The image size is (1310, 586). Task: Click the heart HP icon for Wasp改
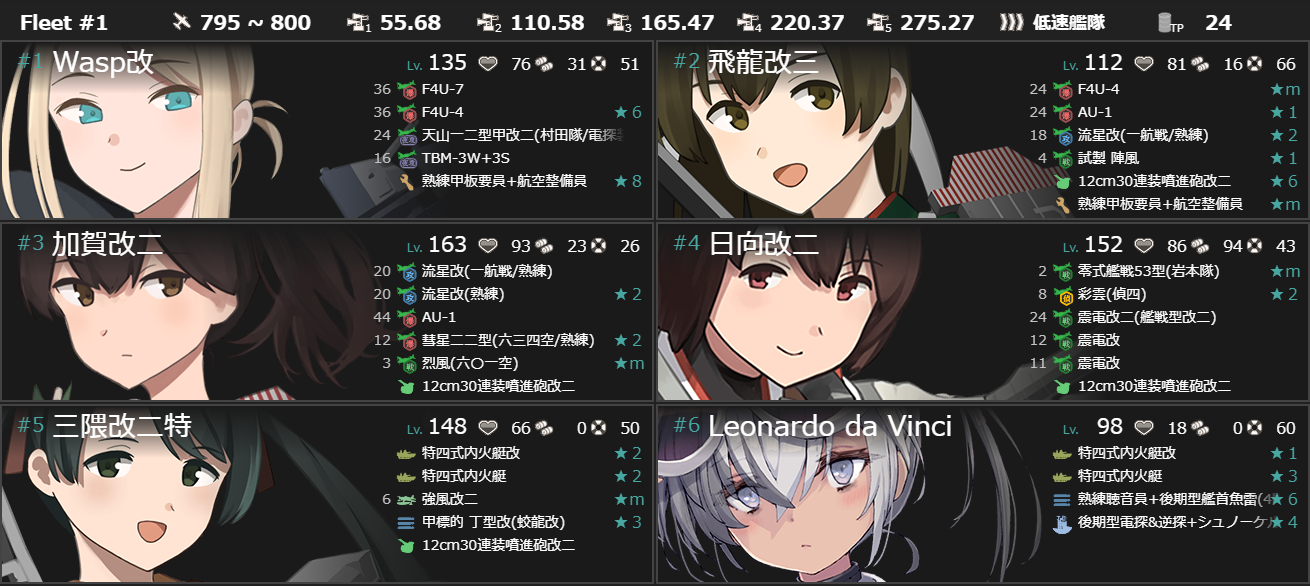487,64
